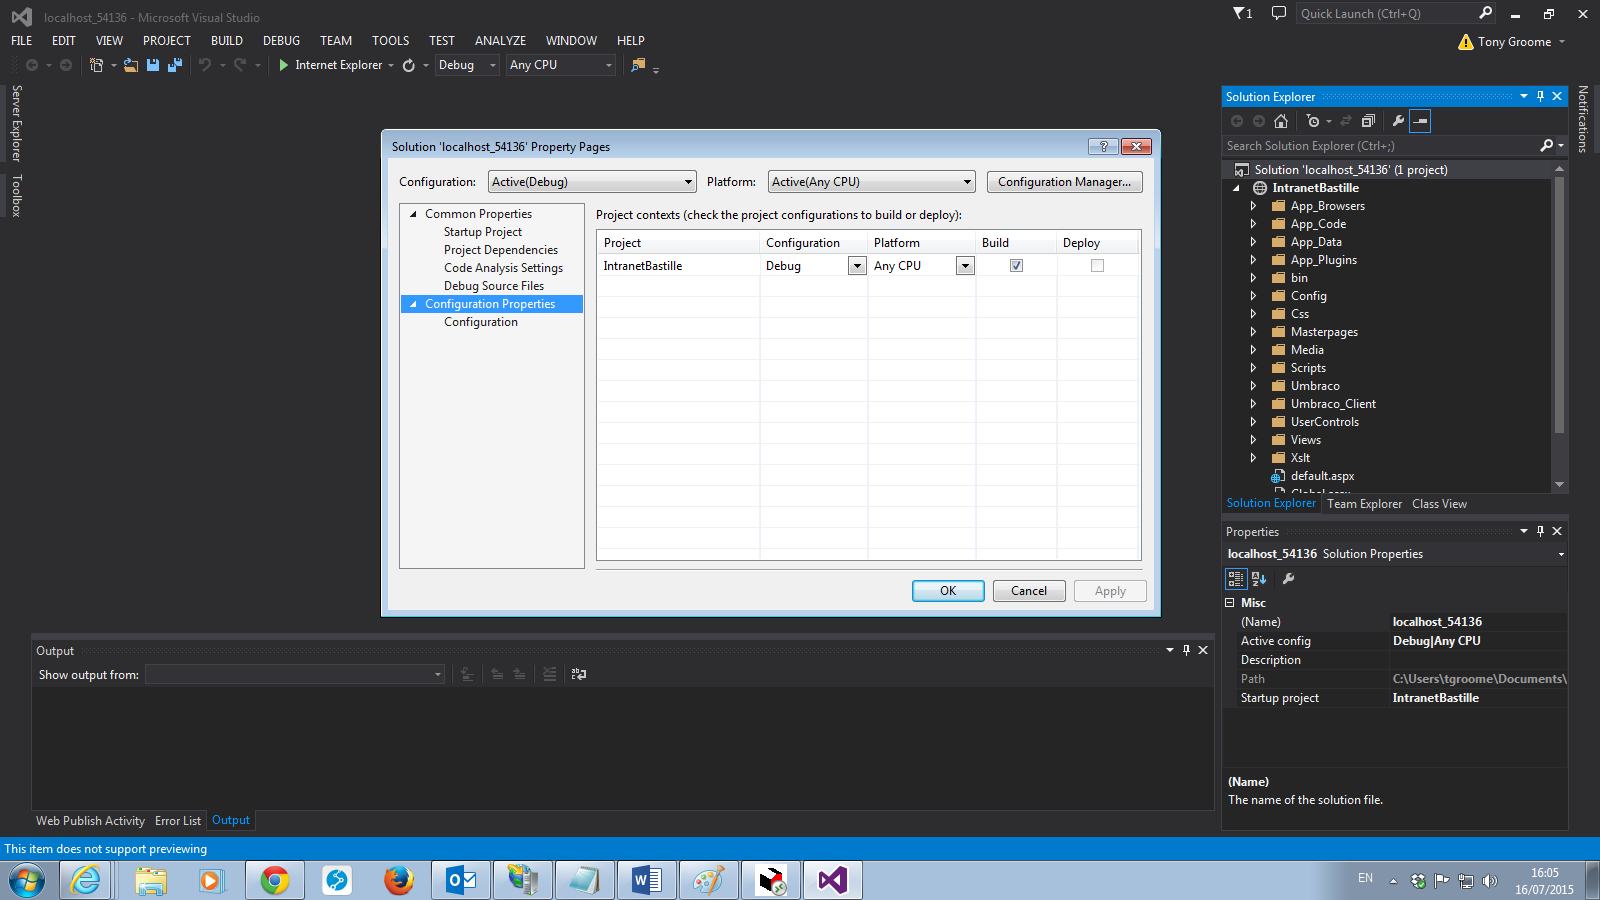The image size is (1600, 900).
Task: Open IntranetBastille row Any CPU platform dropdown
Action: pyautogui.click(x=965, y=266)
